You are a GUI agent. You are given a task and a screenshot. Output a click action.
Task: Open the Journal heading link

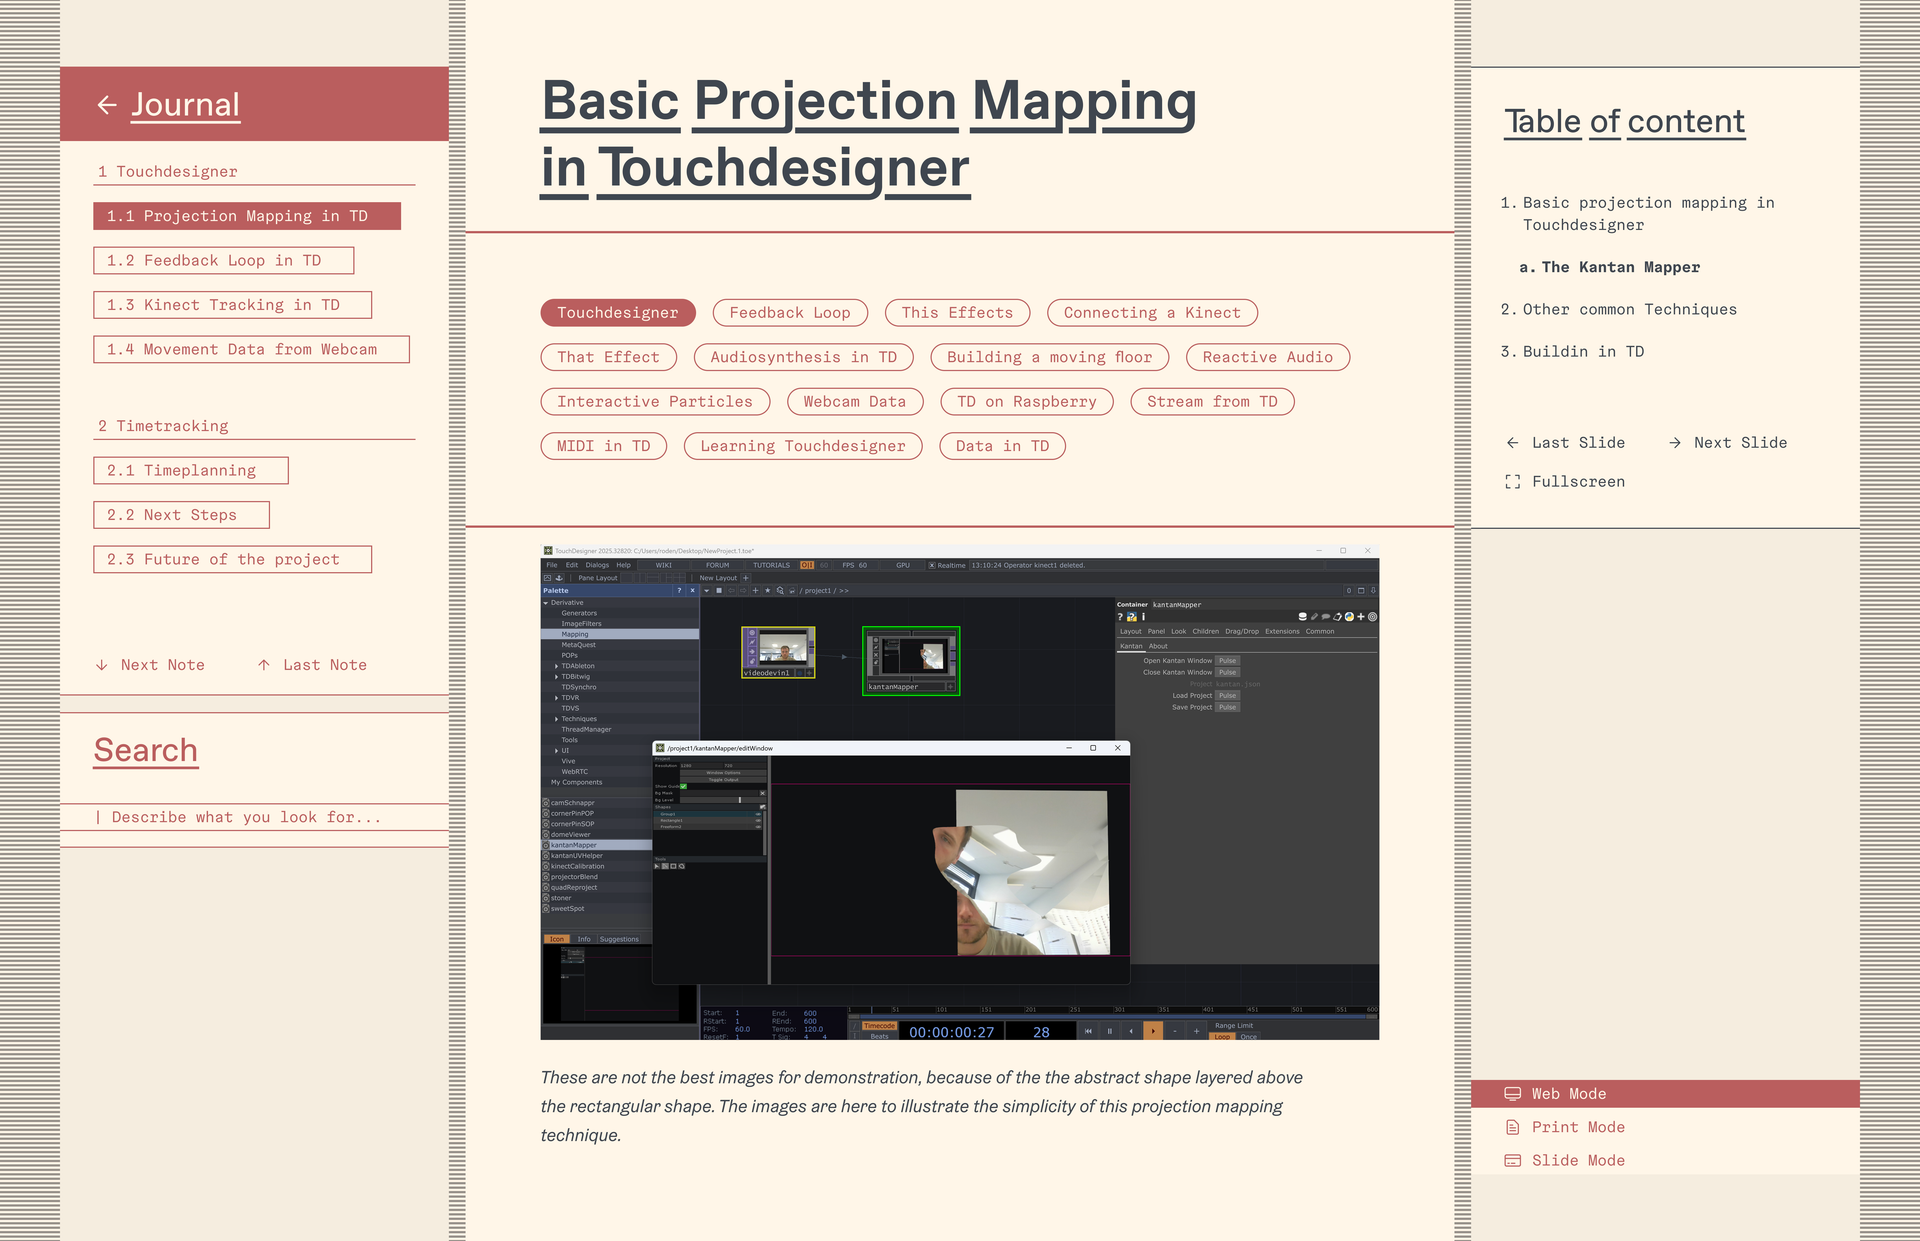(186, 104)
